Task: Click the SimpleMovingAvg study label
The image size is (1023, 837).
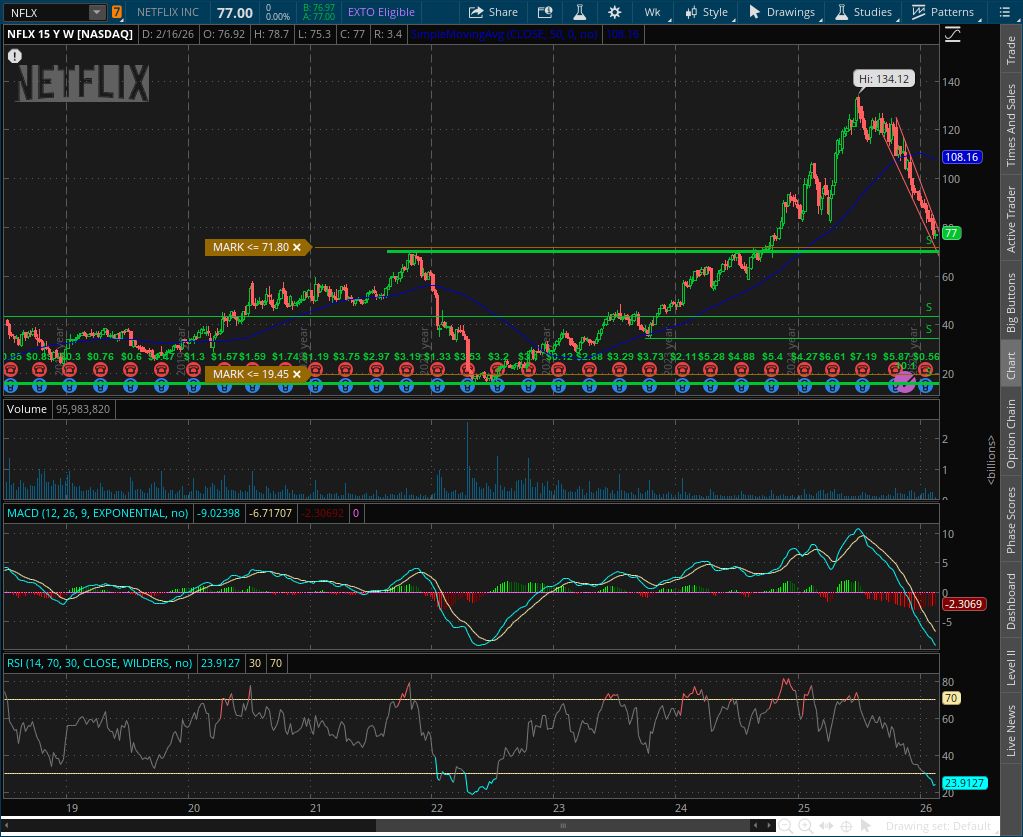Action: pyautogui.click(x=504, y=34)
